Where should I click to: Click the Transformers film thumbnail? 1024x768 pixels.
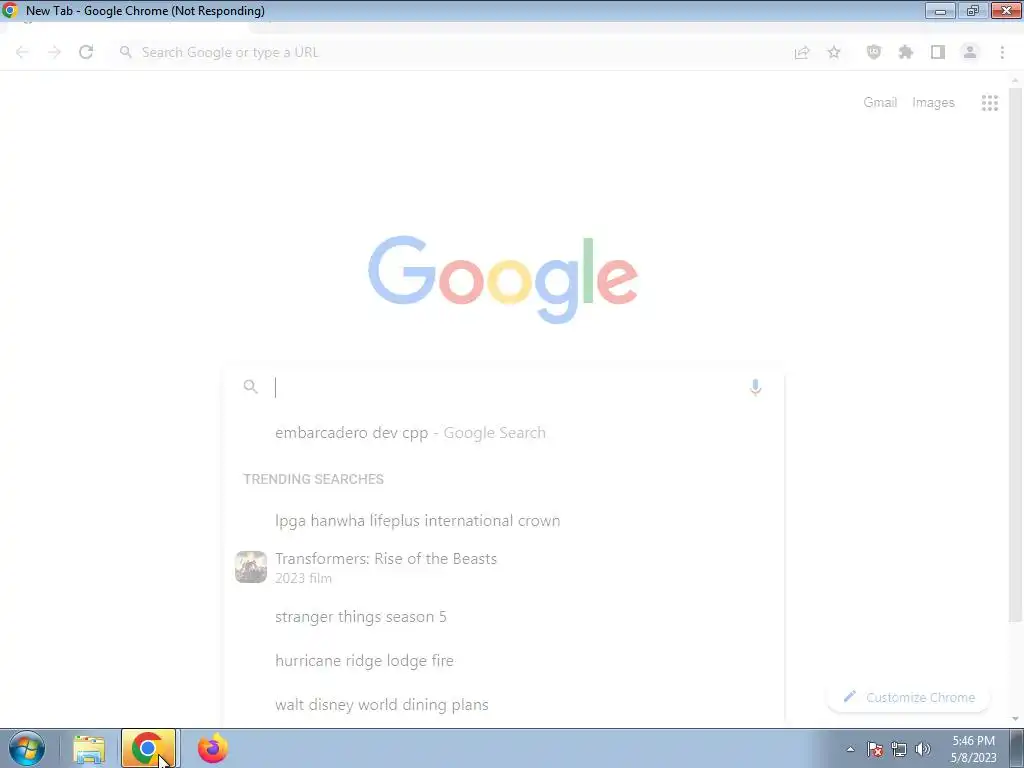(x=251, y=567)
